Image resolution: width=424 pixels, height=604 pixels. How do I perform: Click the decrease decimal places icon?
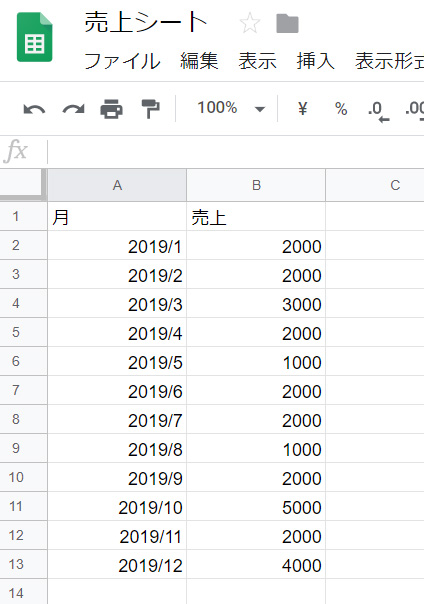pyautogui.click(x=379, y=111)
